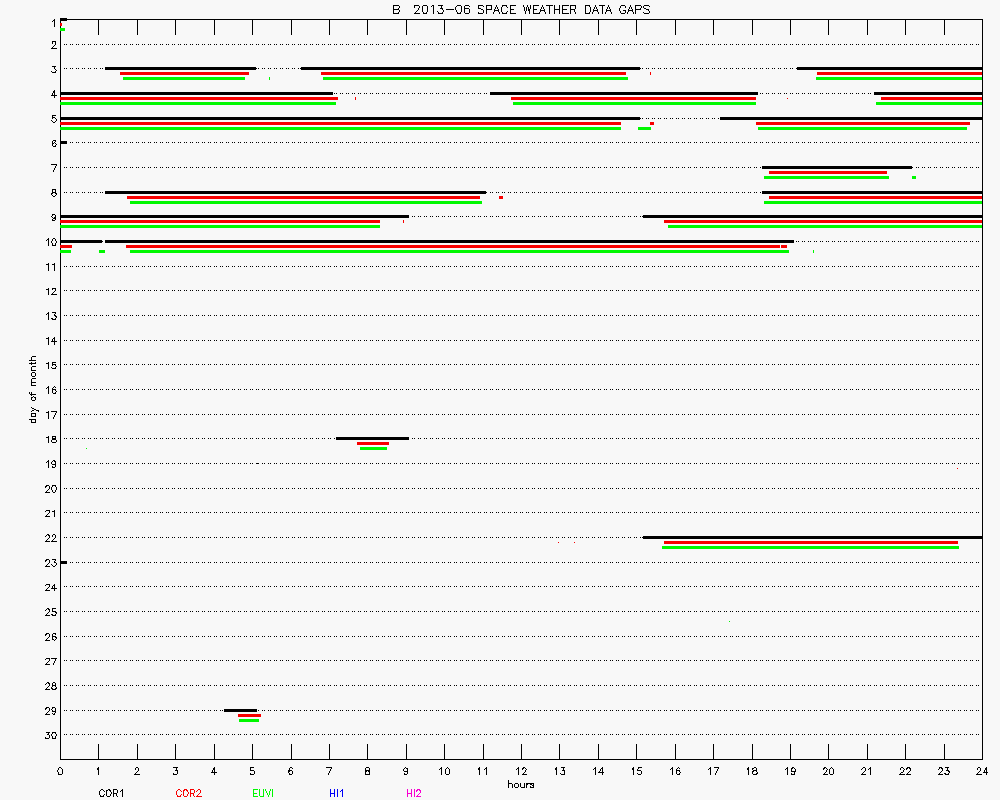Click the red COR2 legend label
The width and height of the screenshot is (1000, 800).
(x=188, y=793)
